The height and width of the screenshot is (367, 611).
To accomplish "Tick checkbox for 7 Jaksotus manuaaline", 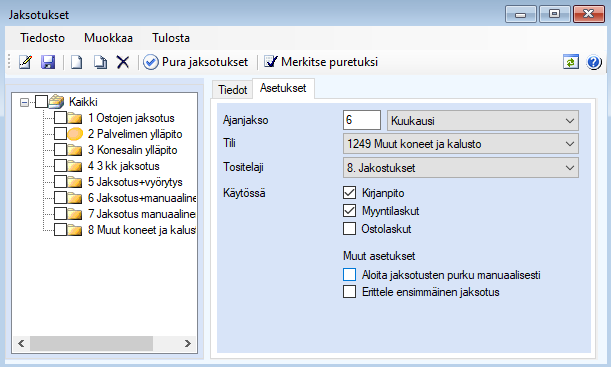I will click(60, 213).
